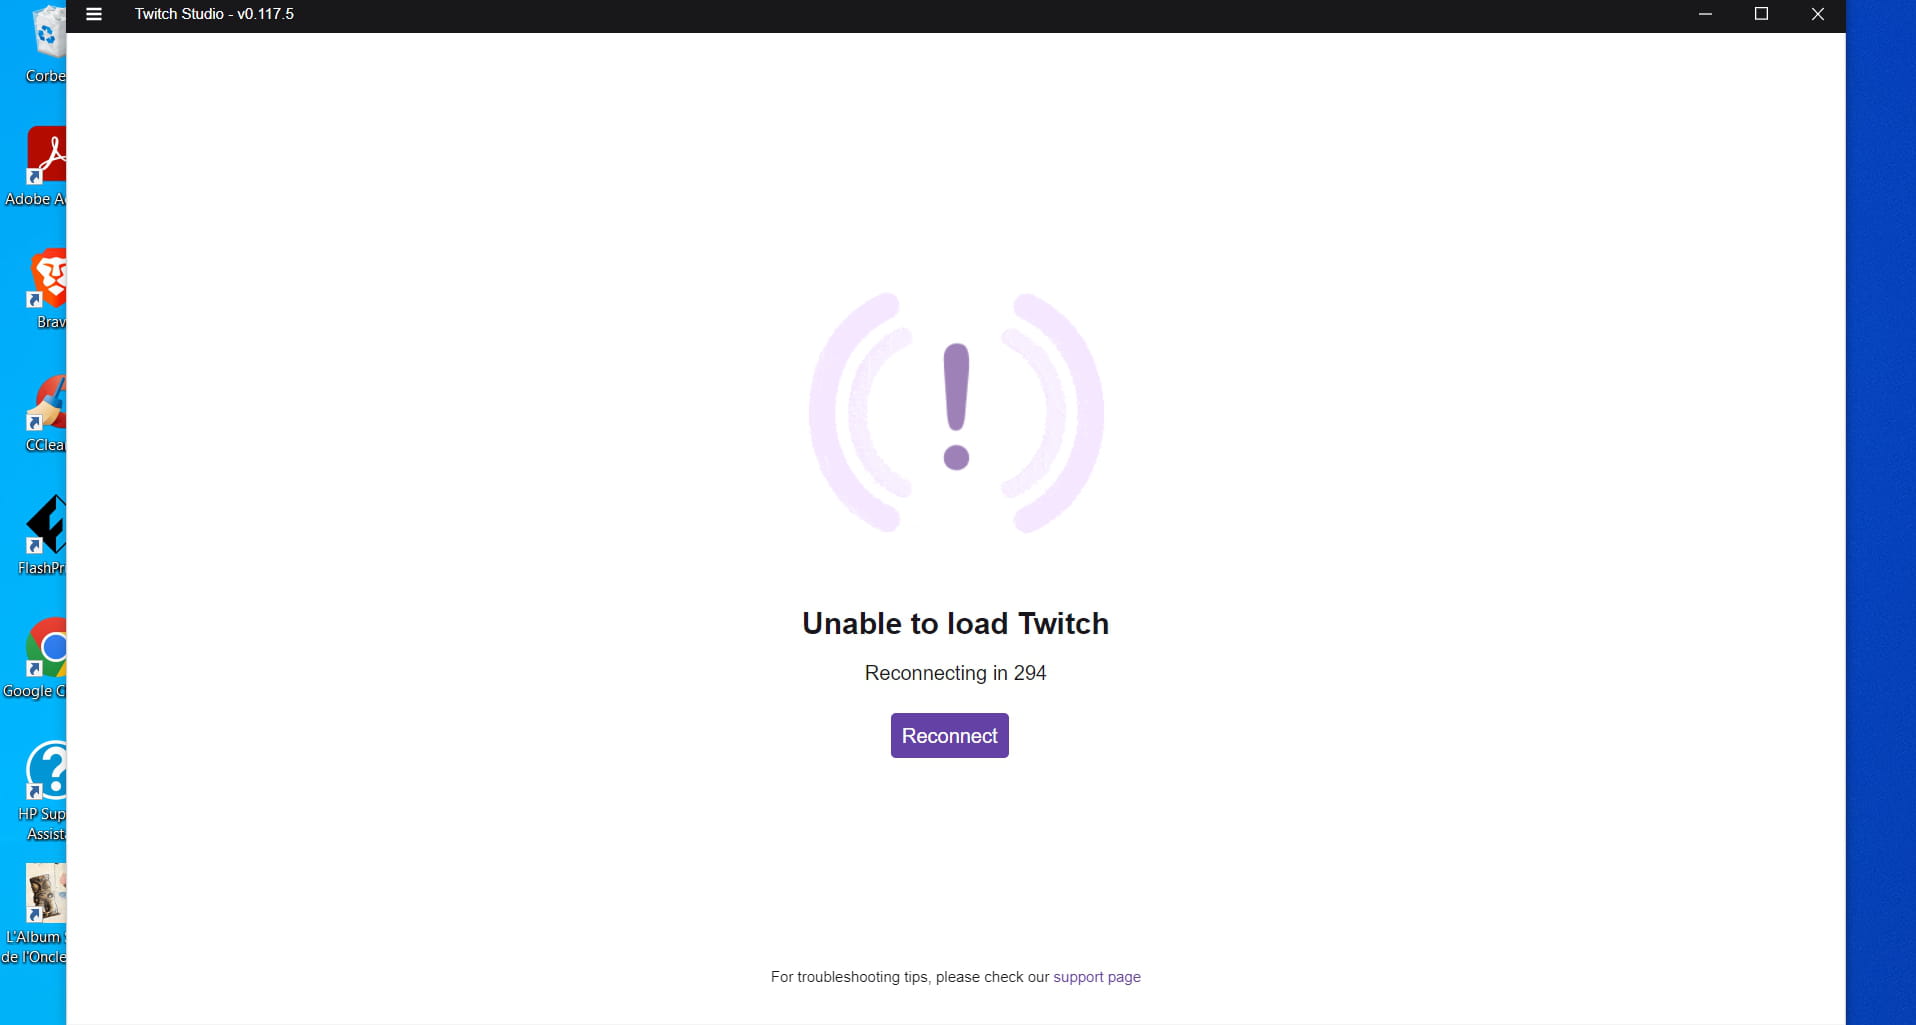
Task: Close the Twitch Studio window
Action: click(x=1818, y=14)
